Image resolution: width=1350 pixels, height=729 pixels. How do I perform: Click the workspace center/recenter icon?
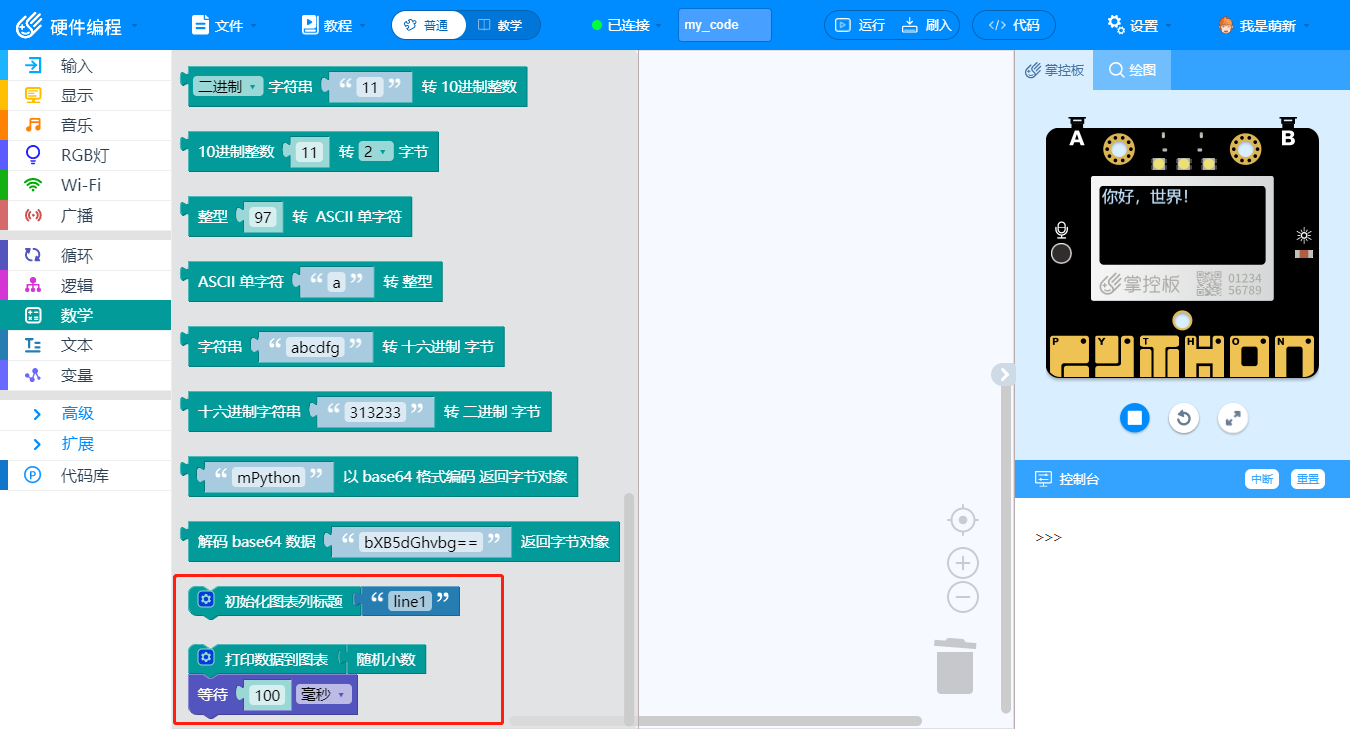coord(962,520)
